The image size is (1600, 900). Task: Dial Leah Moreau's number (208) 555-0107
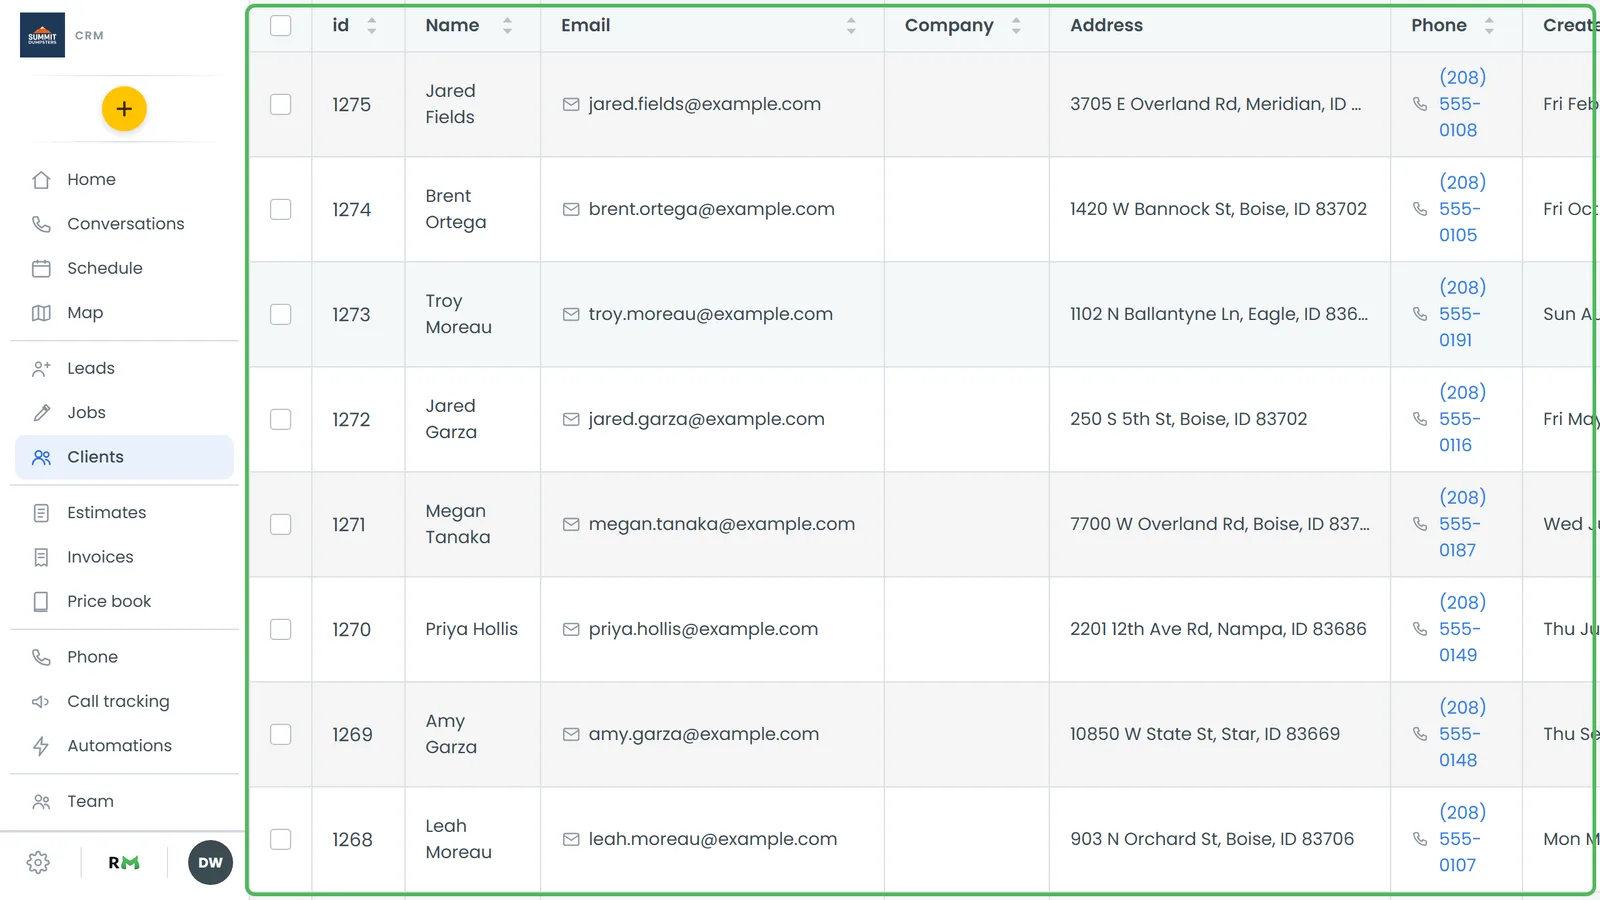(x=1462, y=839)
